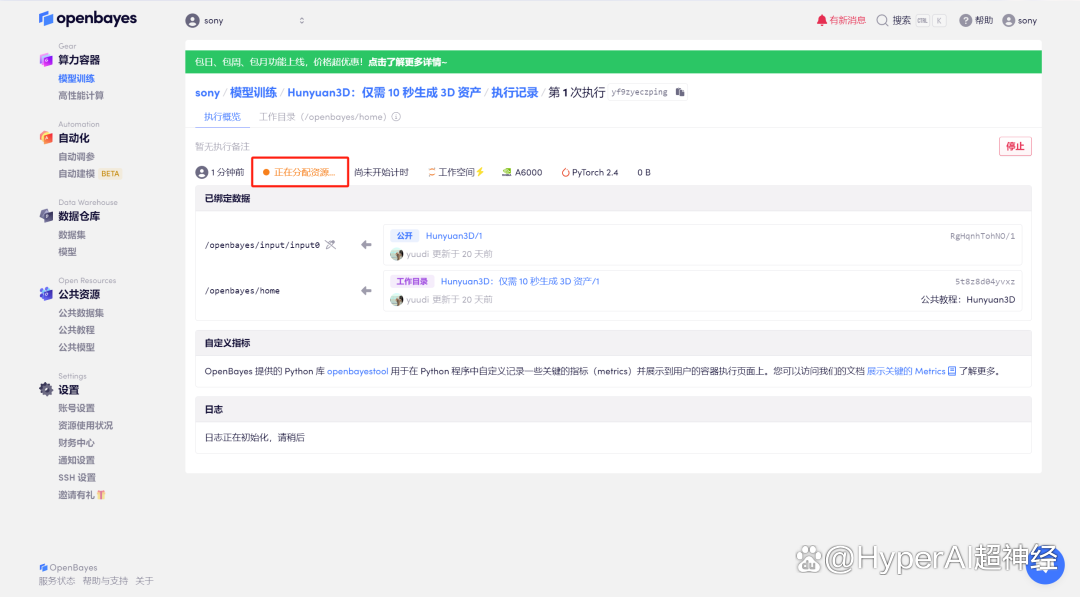Click the info icon beside 工作目录 tab
The image size is (1080, 597).
click(x=396, y=117)
